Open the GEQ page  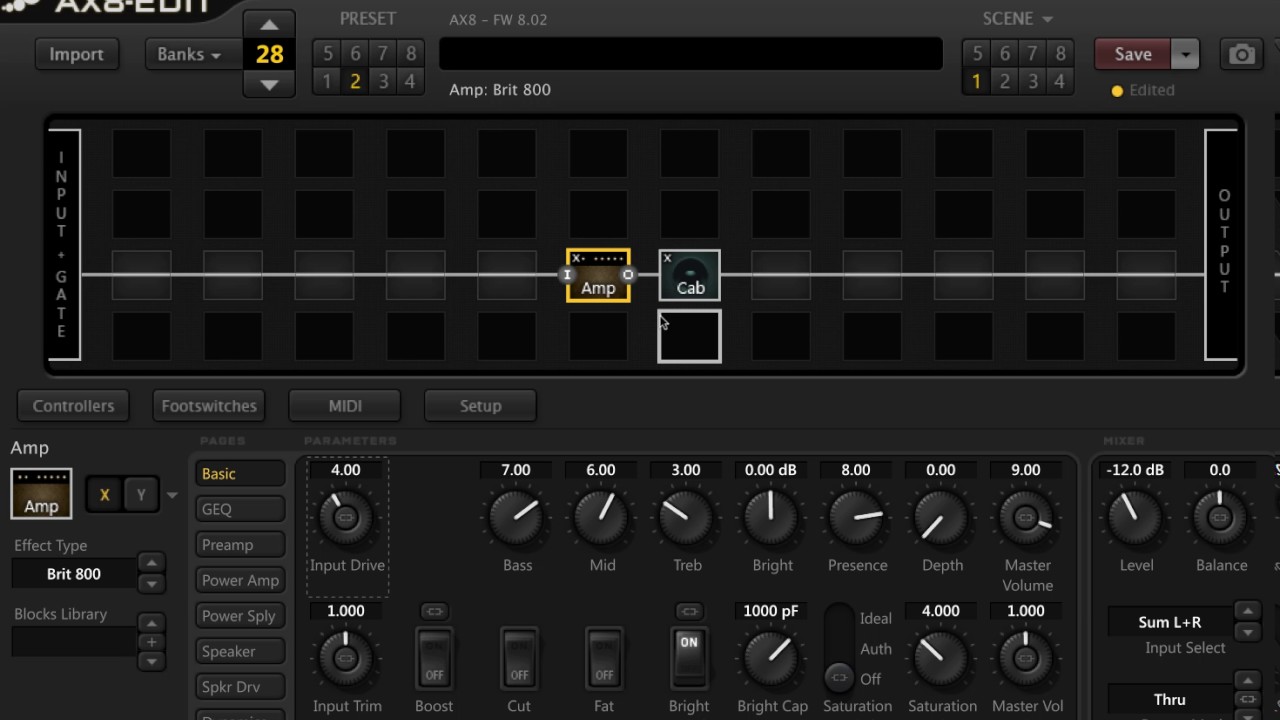coord(240,509)
